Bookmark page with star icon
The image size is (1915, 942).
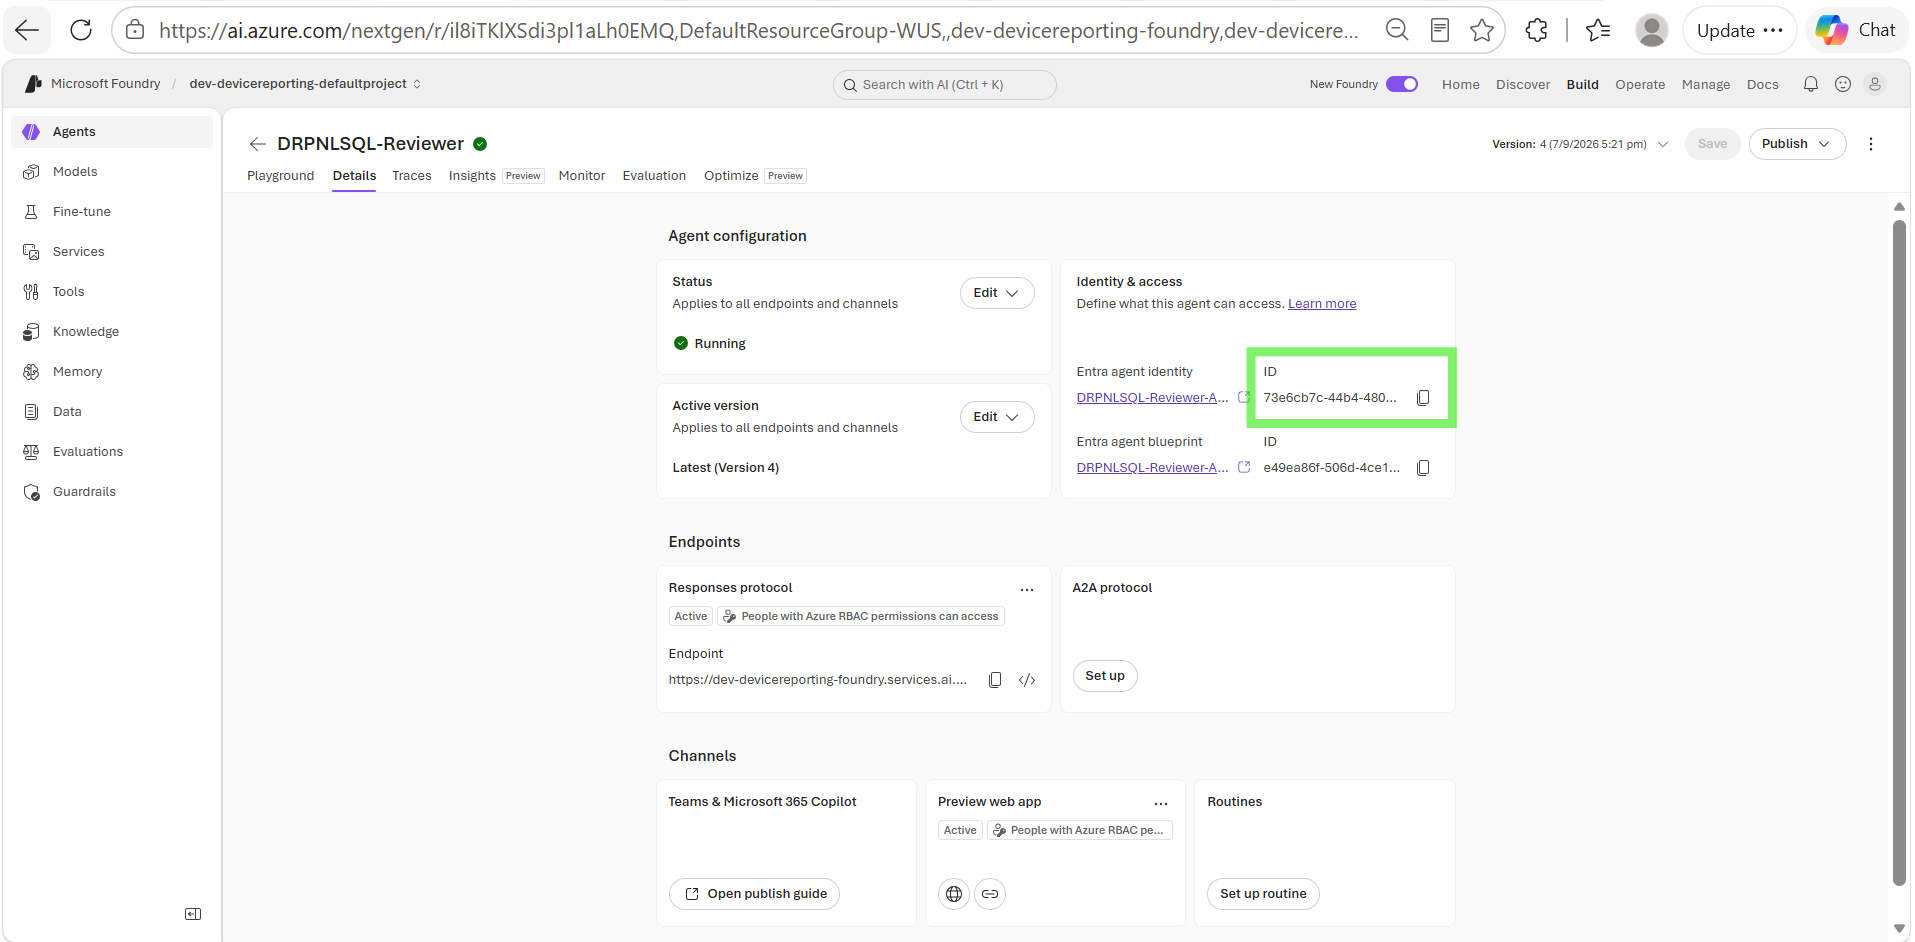1482,30
